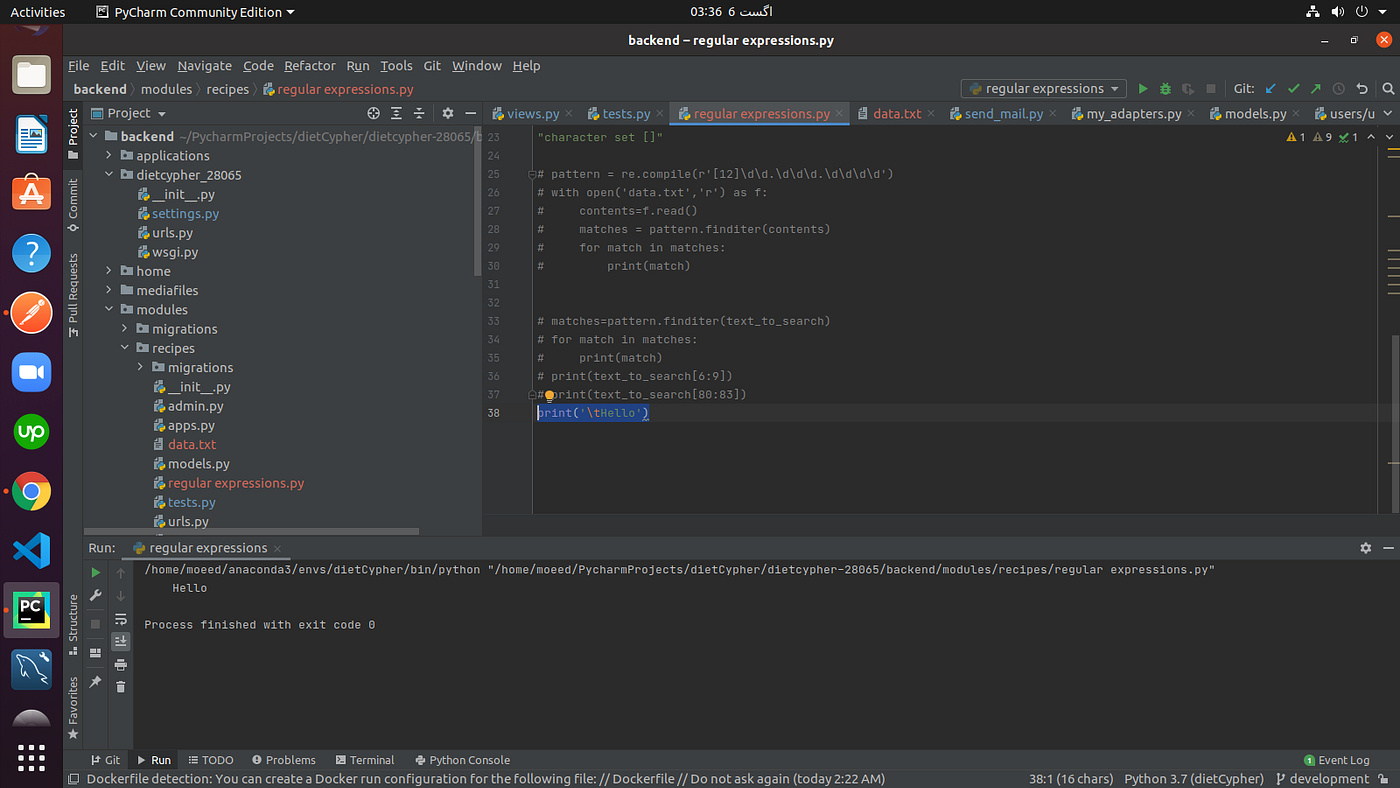Pin the Run tab

click(96, 682)
